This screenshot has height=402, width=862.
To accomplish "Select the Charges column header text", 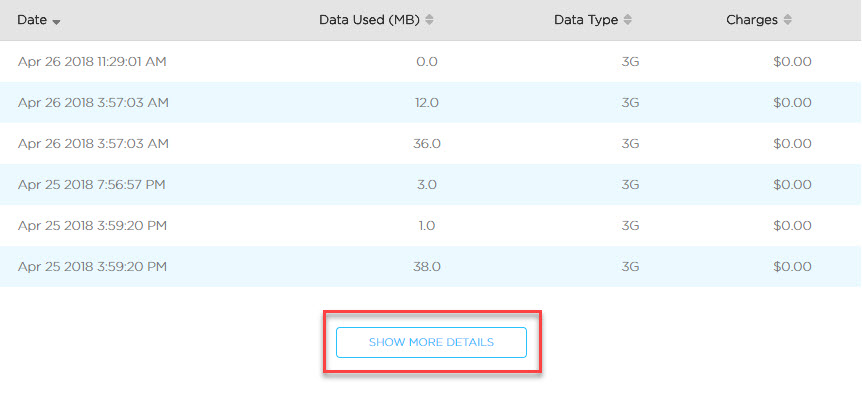I will [752, 20].
